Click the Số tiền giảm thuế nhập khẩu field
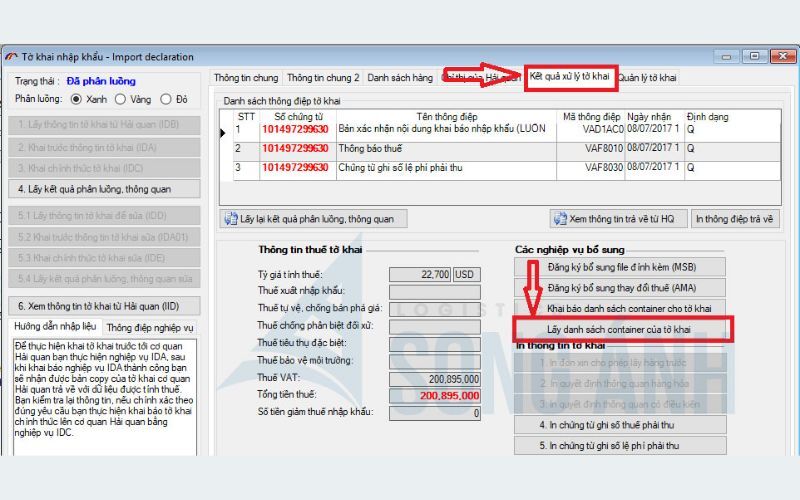 click(435, 413)
